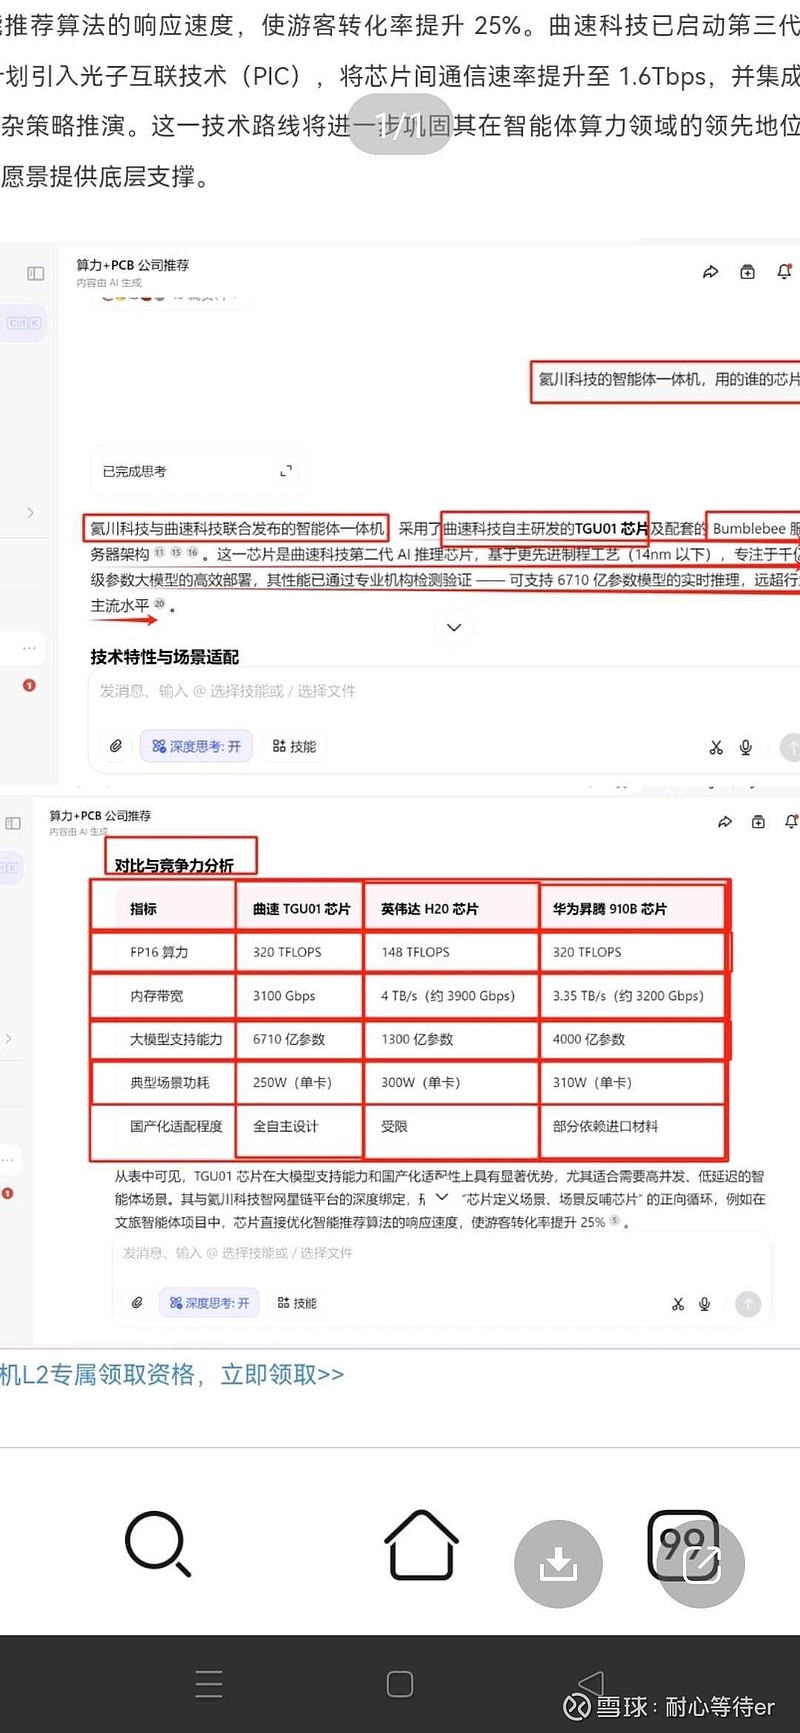Image resolution: width=800 pixels, height=1733 pixels.
Task: Go to browser home via the house icon
Action: point(422,1544)
